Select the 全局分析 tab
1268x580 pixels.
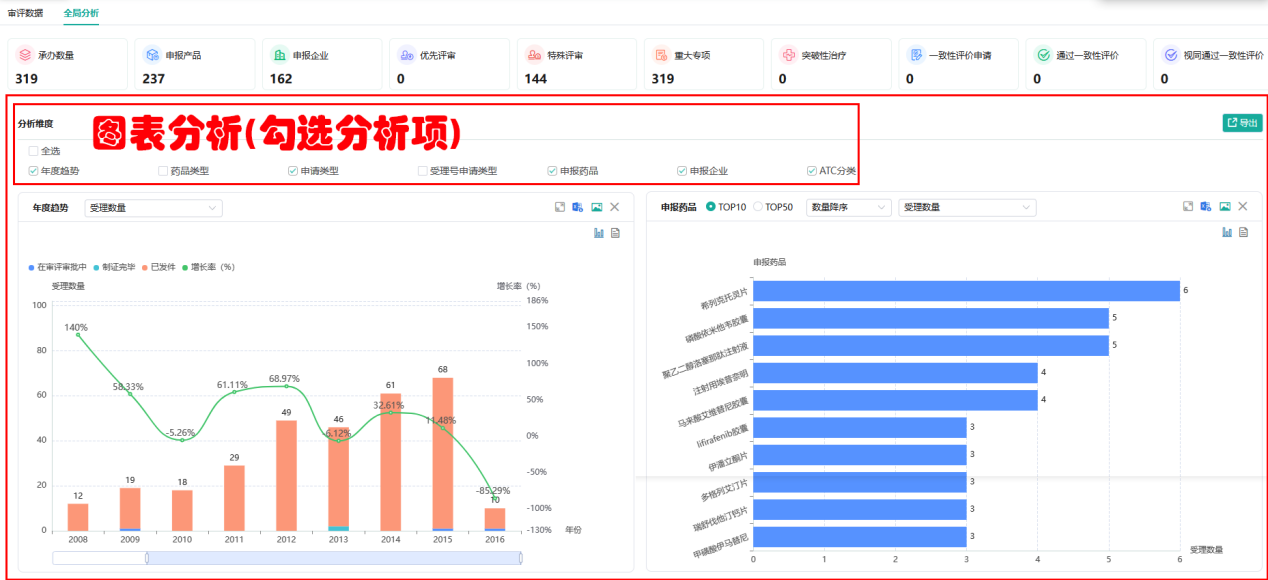pos(81,12)
